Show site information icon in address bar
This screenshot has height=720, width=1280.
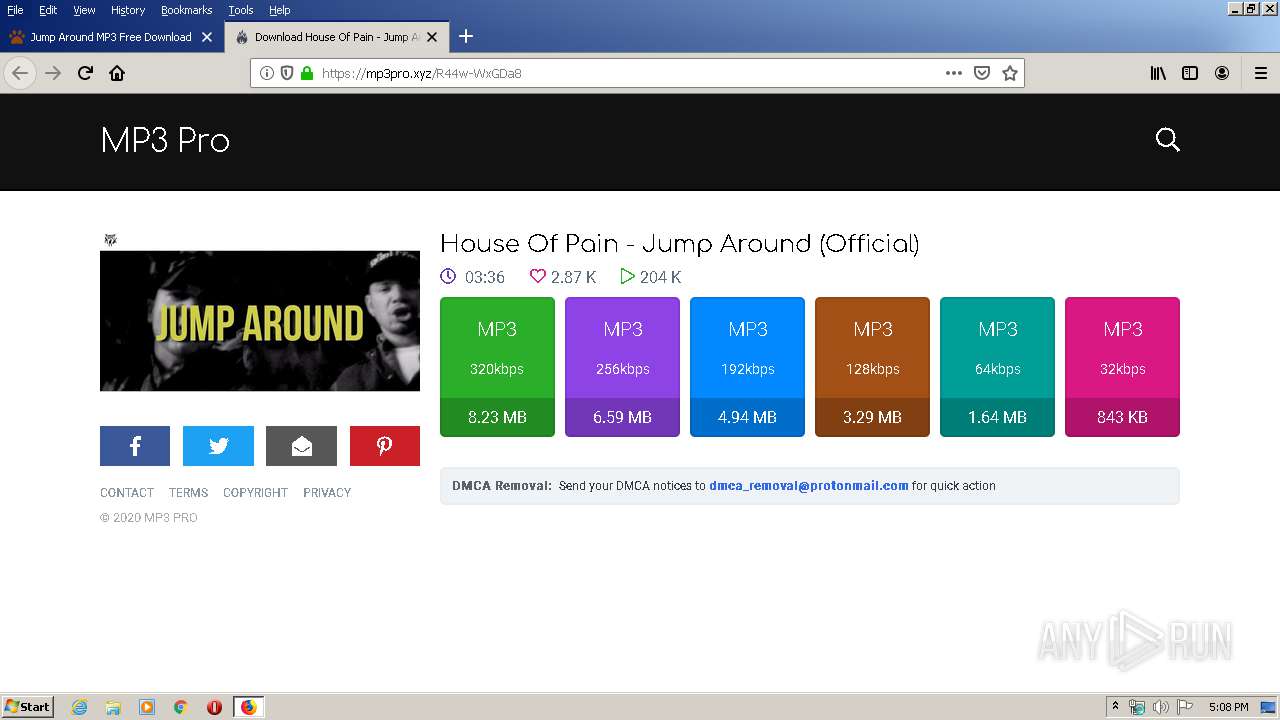(267, 73)
